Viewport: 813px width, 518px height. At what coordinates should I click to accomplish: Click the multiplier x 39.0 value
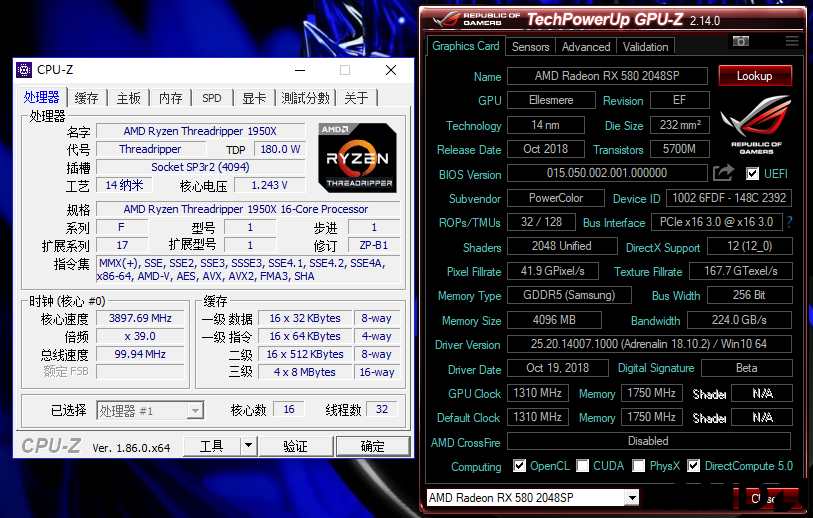coord(140,336)
